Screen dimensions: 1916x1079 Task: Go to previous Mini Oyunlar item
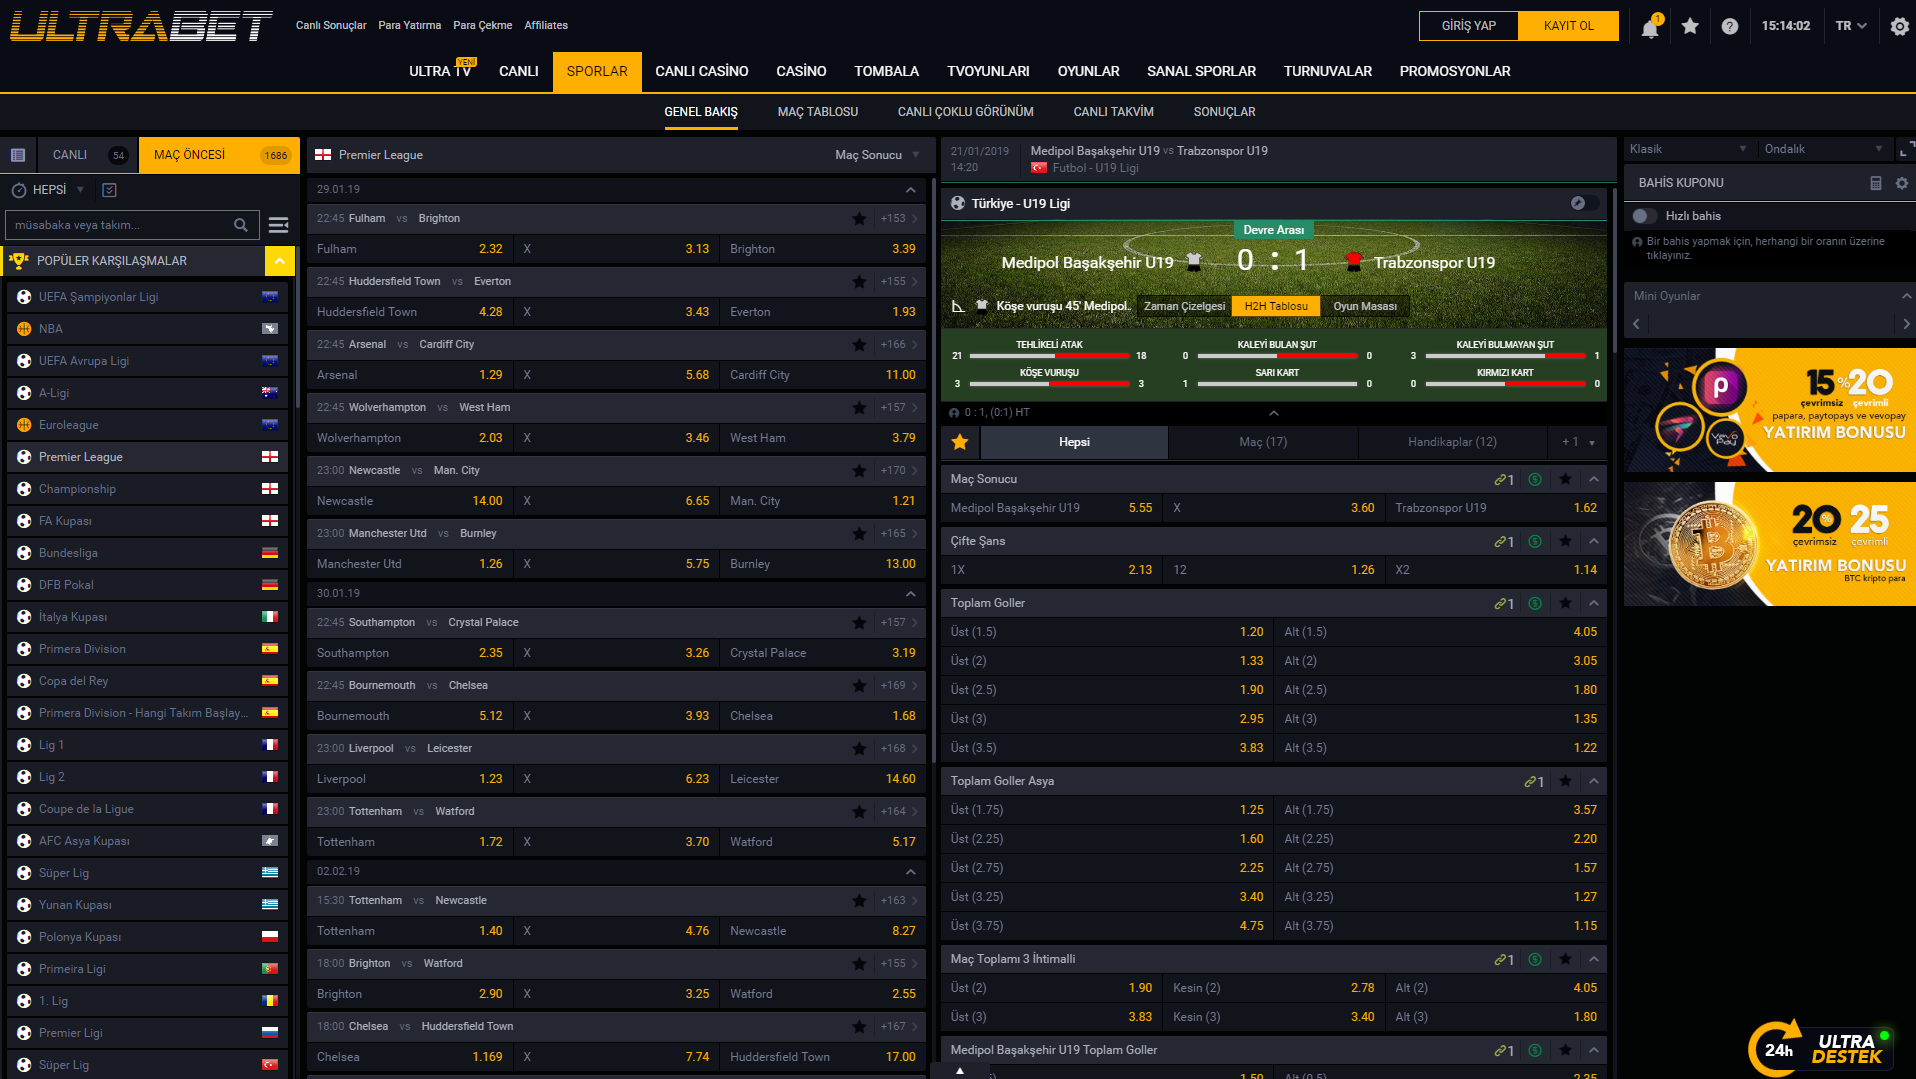click(1636, 324)
